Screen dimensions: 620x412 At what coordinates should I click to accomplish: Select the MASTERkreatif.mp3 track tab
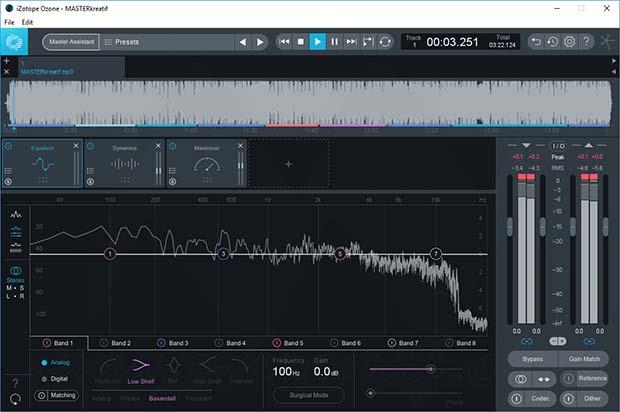(71, 67)
